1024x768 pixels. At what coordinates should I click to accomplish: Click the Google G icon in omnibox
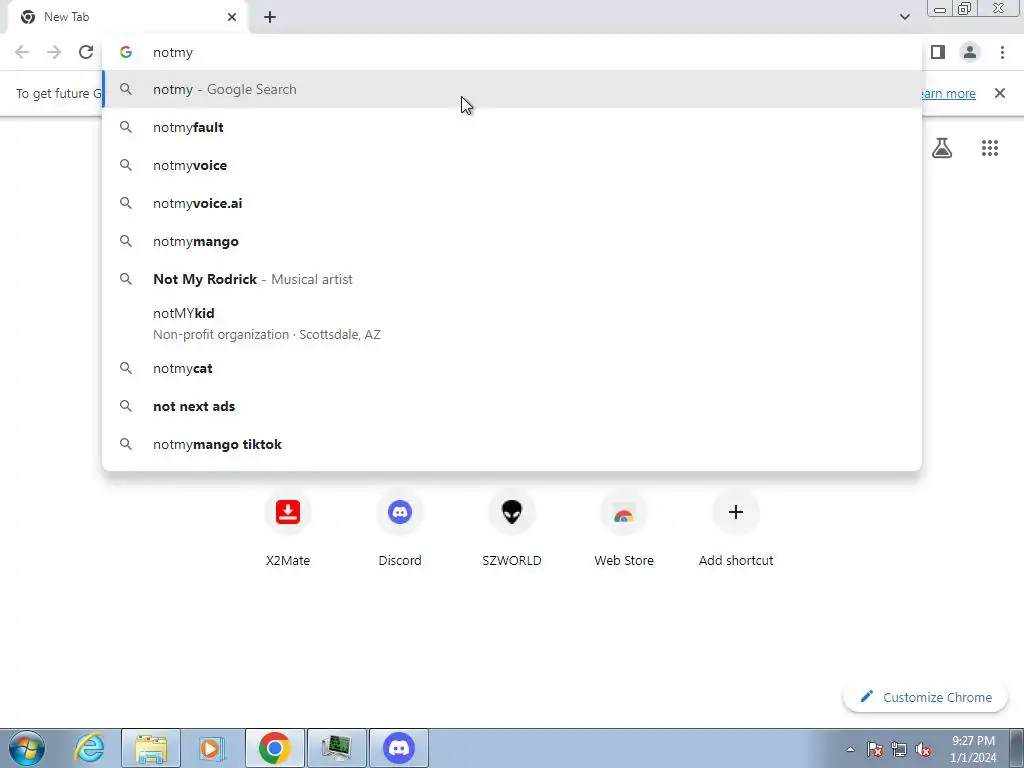point(126,52)
